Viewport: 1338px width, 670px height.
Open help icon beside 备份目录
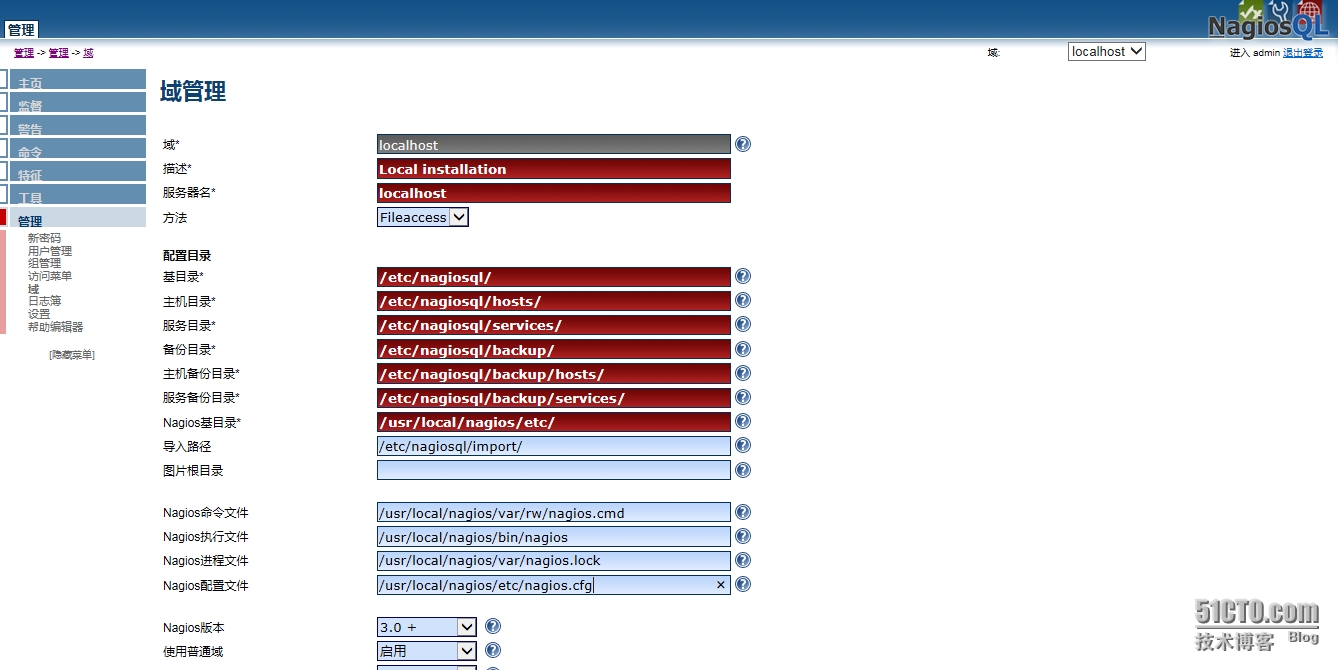(743, 349)
